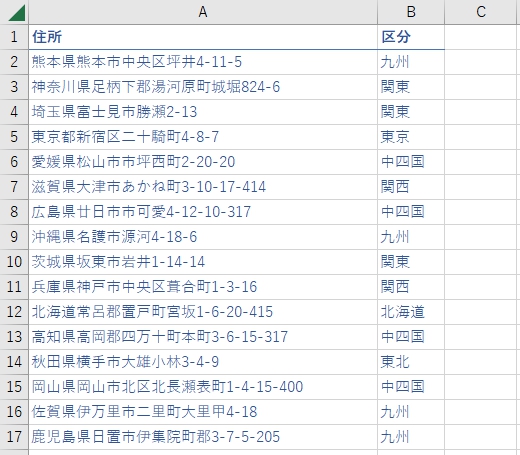This screenshot has height=455, width=520.
Task: Select column B header
Action: point(411,12)
